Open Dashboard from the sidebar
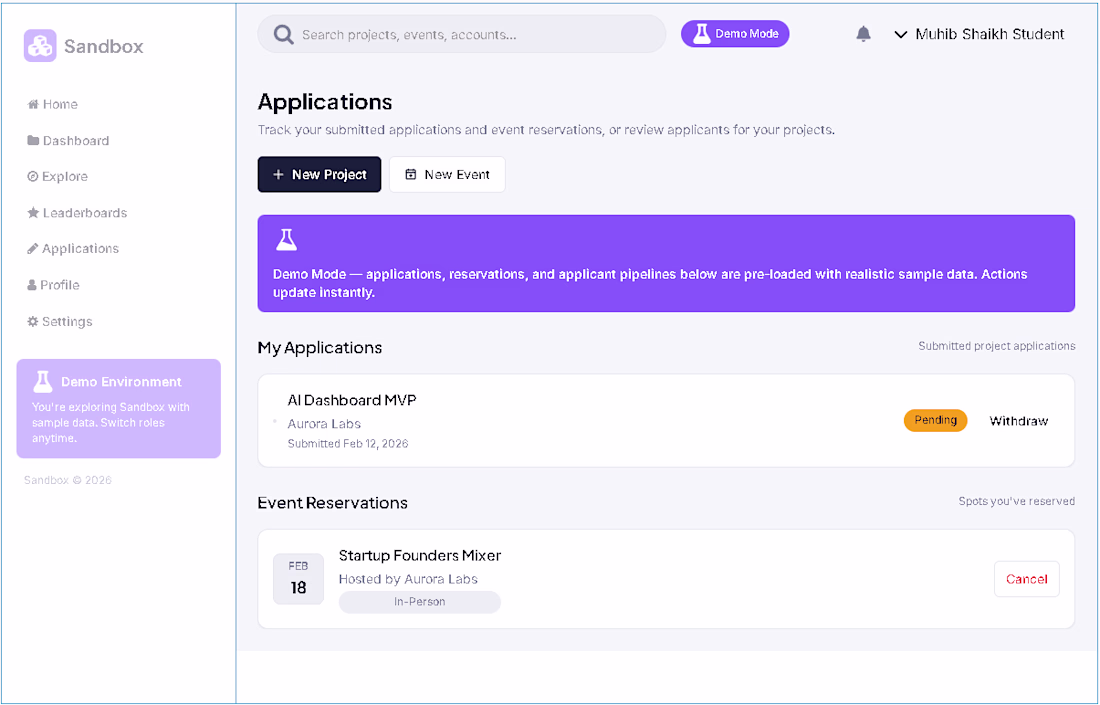Screen dimensions: 1100x705 (69, 140)
